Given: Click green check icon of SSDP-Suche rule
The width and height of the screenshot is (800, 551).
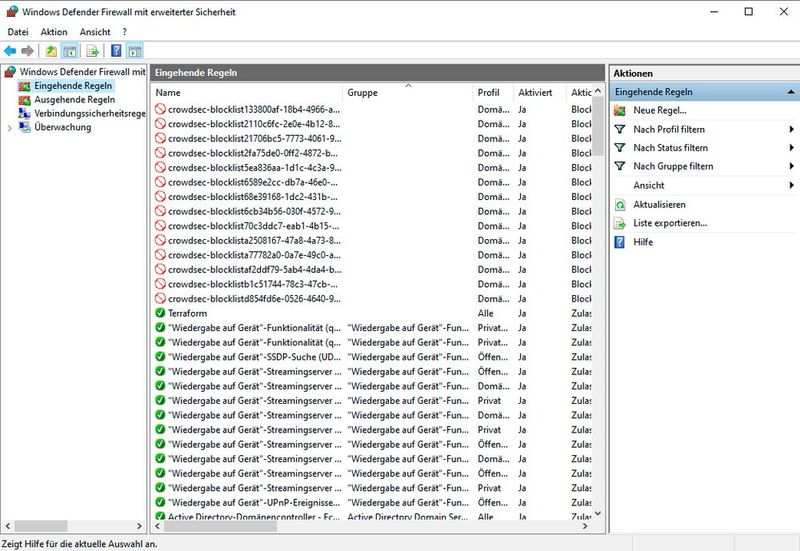Looking at the screenshot, I should point(160,356).
